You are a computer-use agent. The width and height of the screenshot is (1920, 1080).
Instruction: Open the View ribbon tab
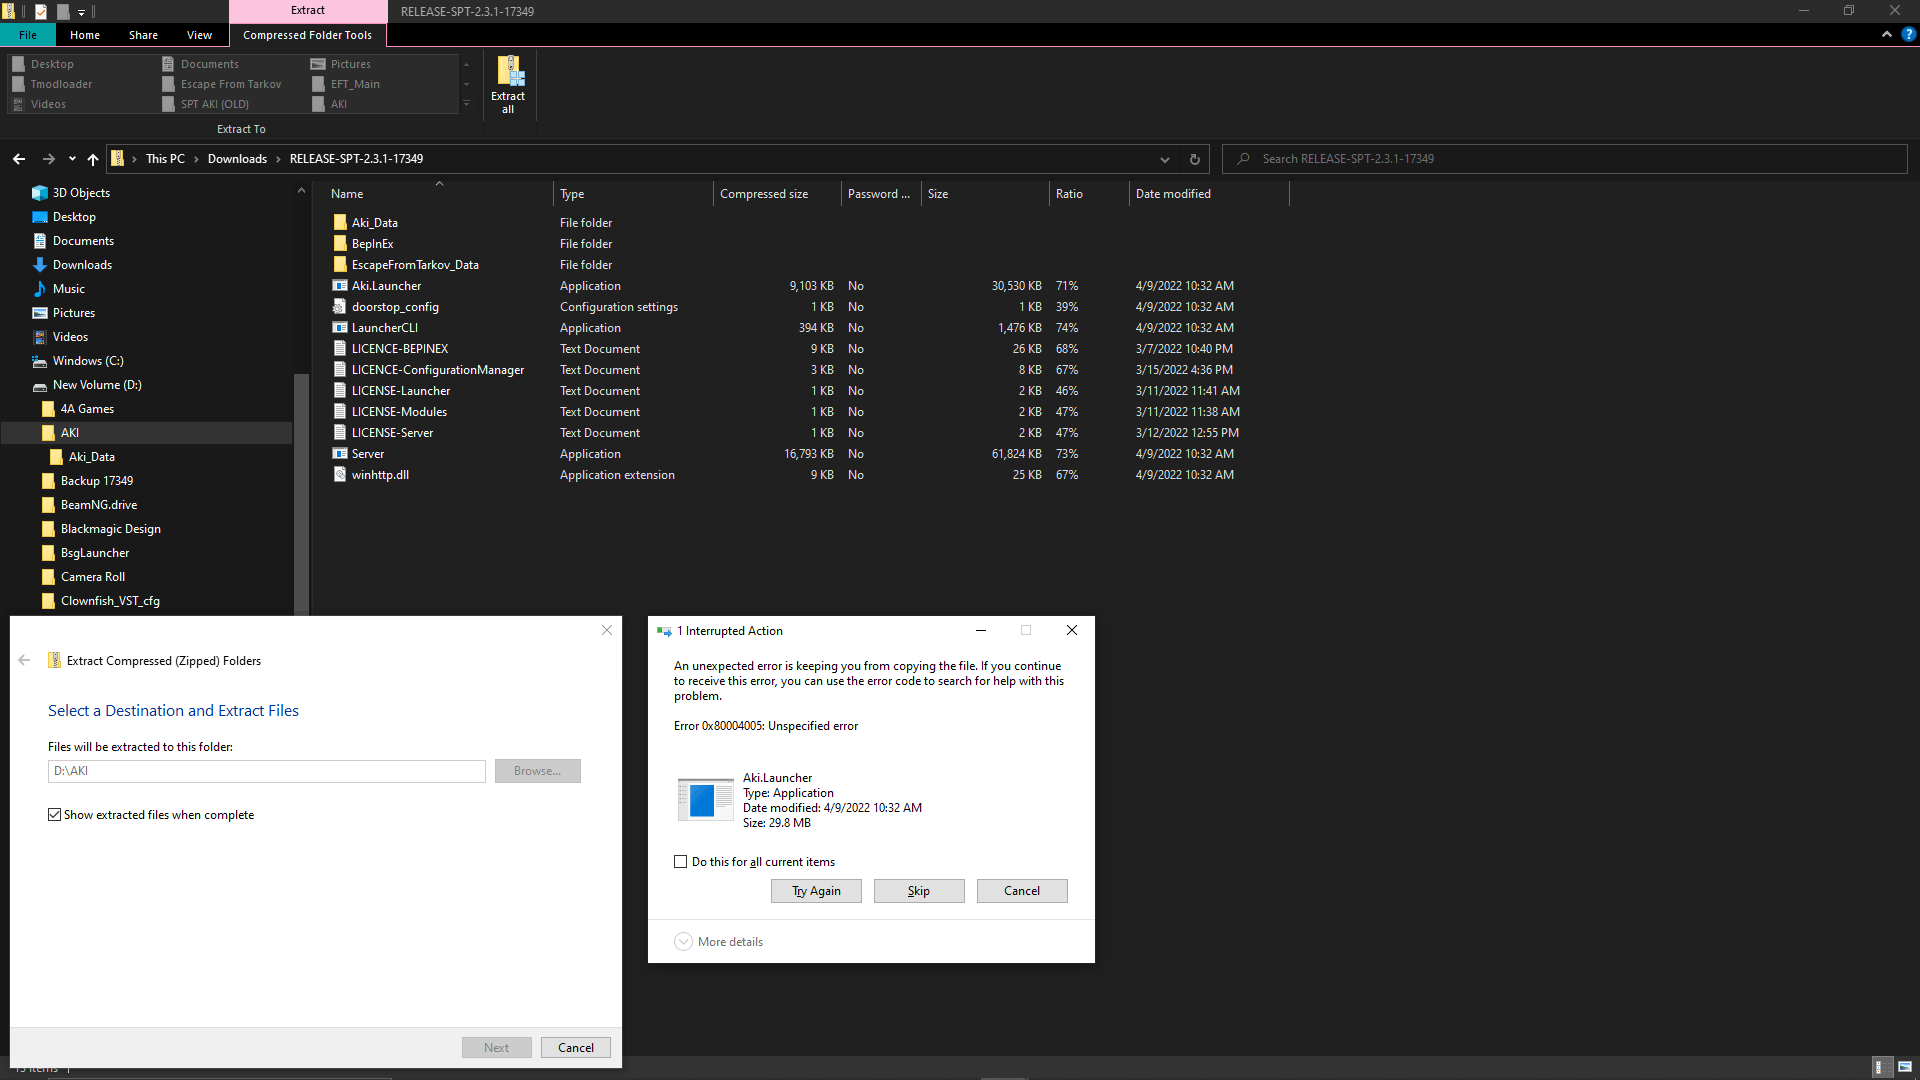coord(199,35)
